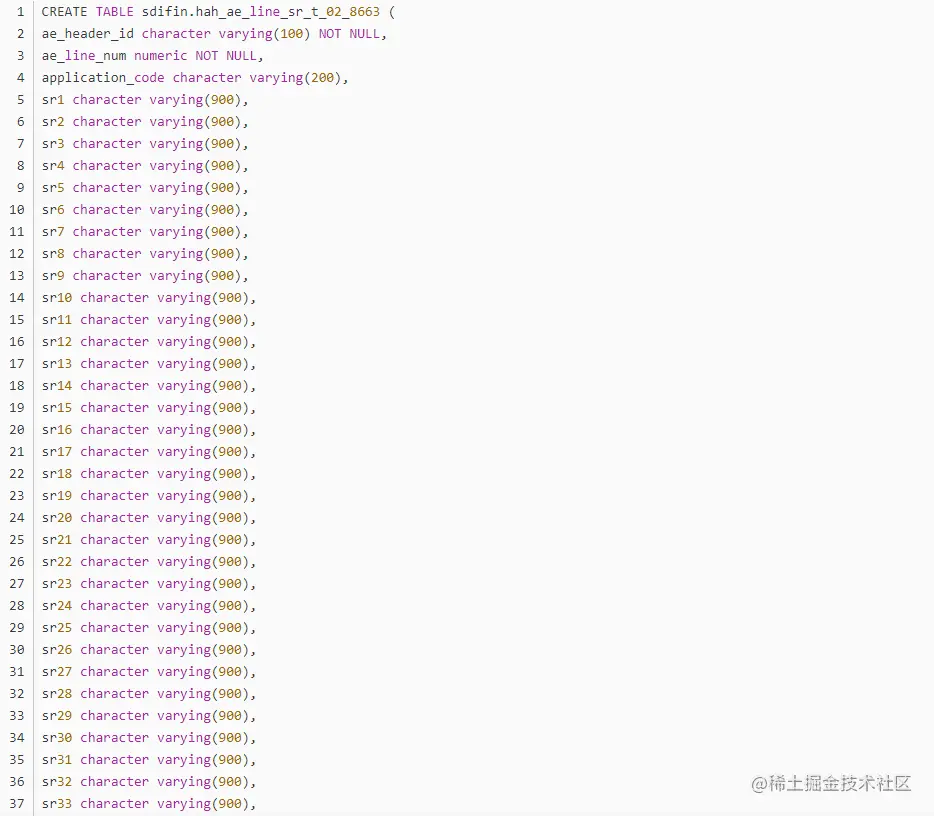Screen dimensions: 934x816
Task: Select the sr4 column definition line
Action: click(145, 166)
